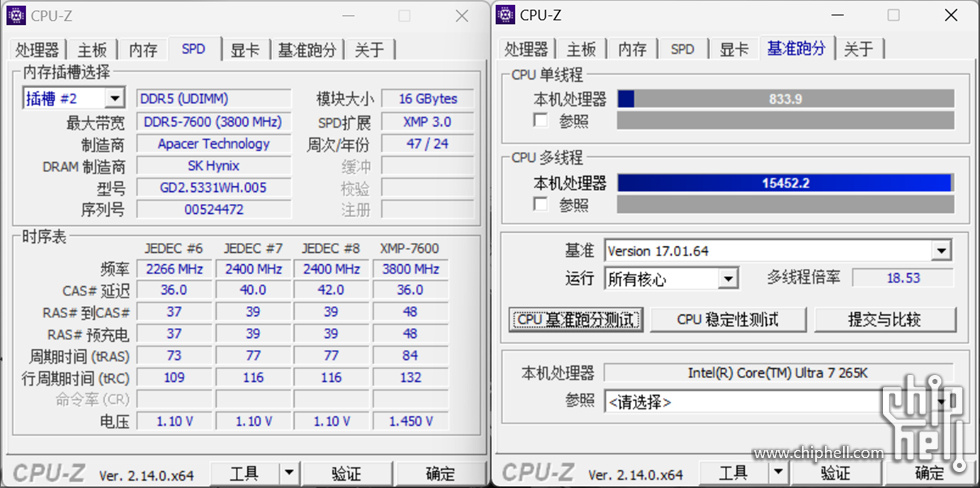The height and width of the screenshot is (488, 980).
Task: Click 验证 button in right window
Action: click(836, 472)
